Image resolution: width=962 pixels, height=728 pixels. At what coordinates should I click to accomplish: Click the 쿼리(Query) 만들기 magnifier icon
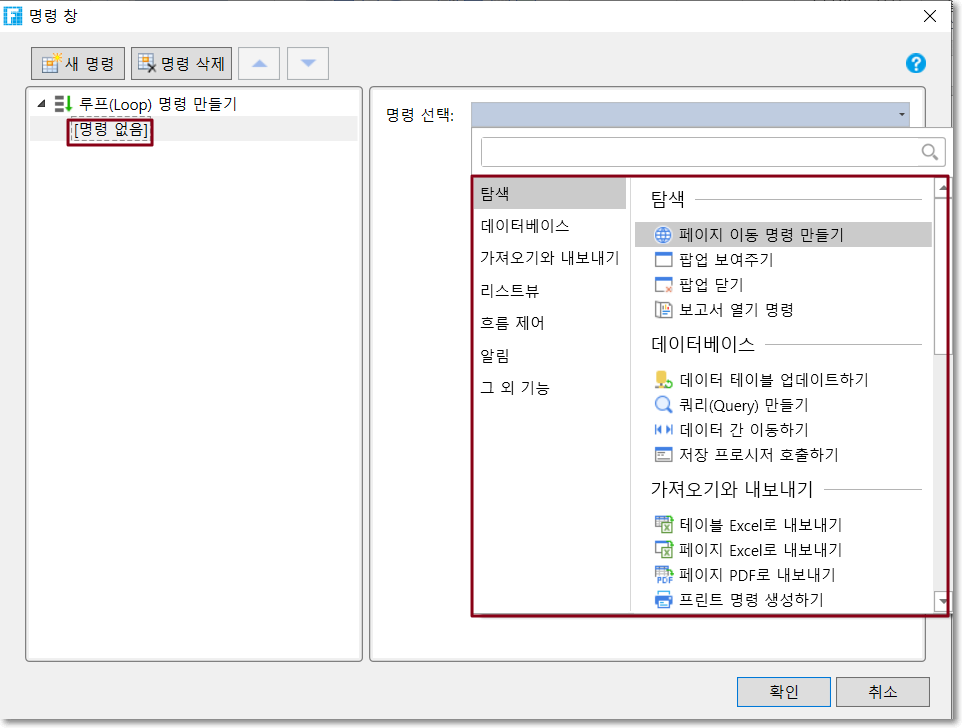[663, 405]
